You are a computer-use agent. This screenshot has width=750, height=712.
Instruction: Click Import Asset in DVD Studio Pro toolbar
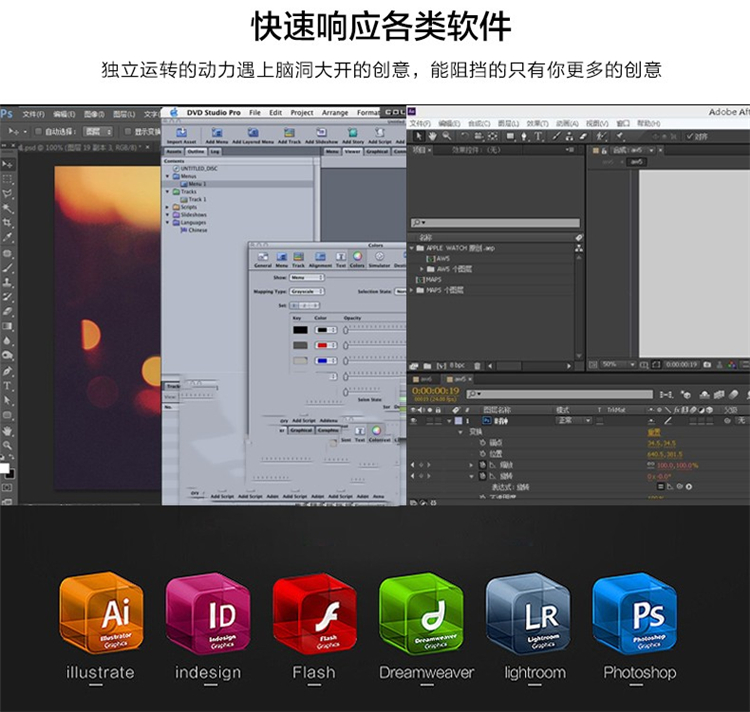click(182, 136)
